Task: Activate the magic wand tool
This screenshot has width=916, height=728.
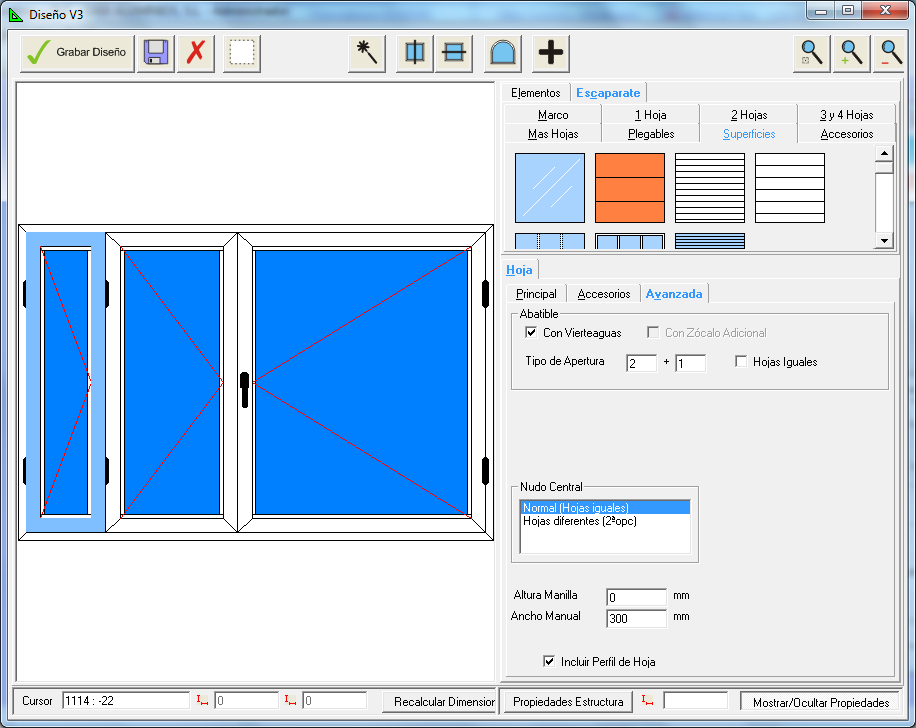Action: pyautogui.click(x=367, y=53)
